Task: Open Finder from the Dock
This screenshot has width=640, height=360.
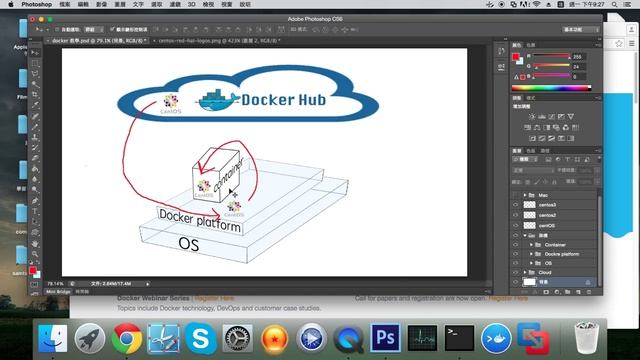Action: pyautogui.click(x=53, y=338)
